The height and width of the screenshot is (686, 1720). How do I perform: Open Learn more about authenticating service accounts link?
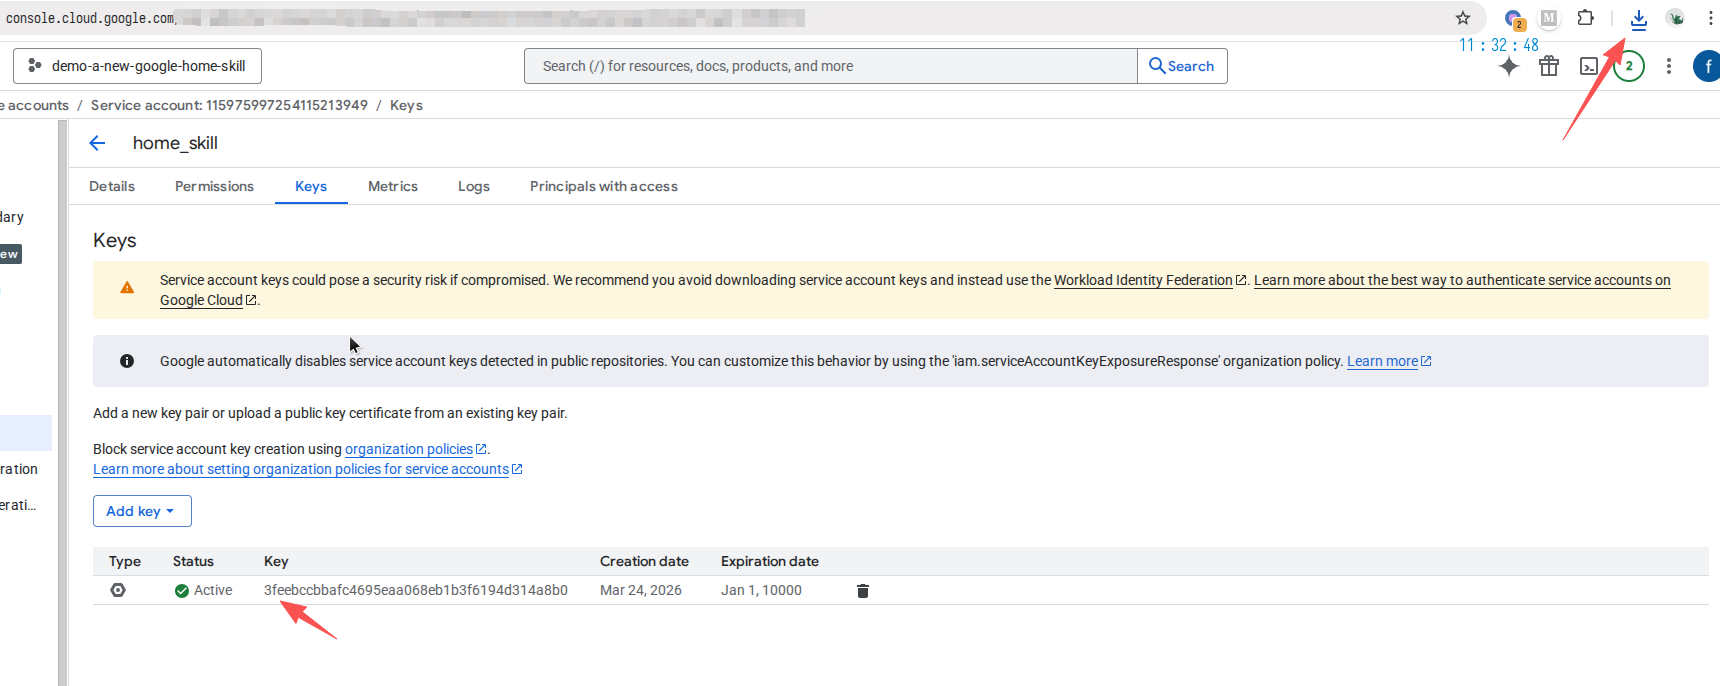(1462, 280)
